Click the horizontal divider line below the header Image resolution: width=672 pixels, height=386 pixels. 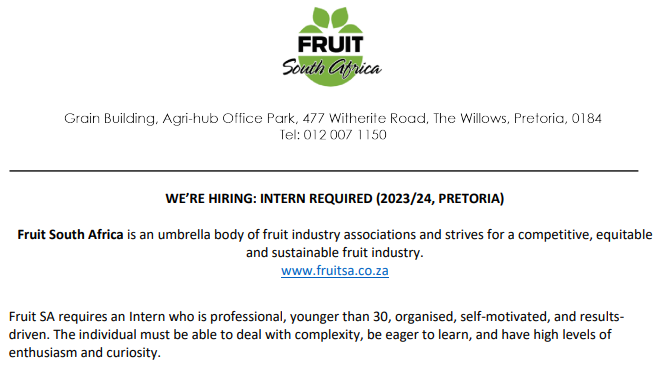[x=324, y=171]
